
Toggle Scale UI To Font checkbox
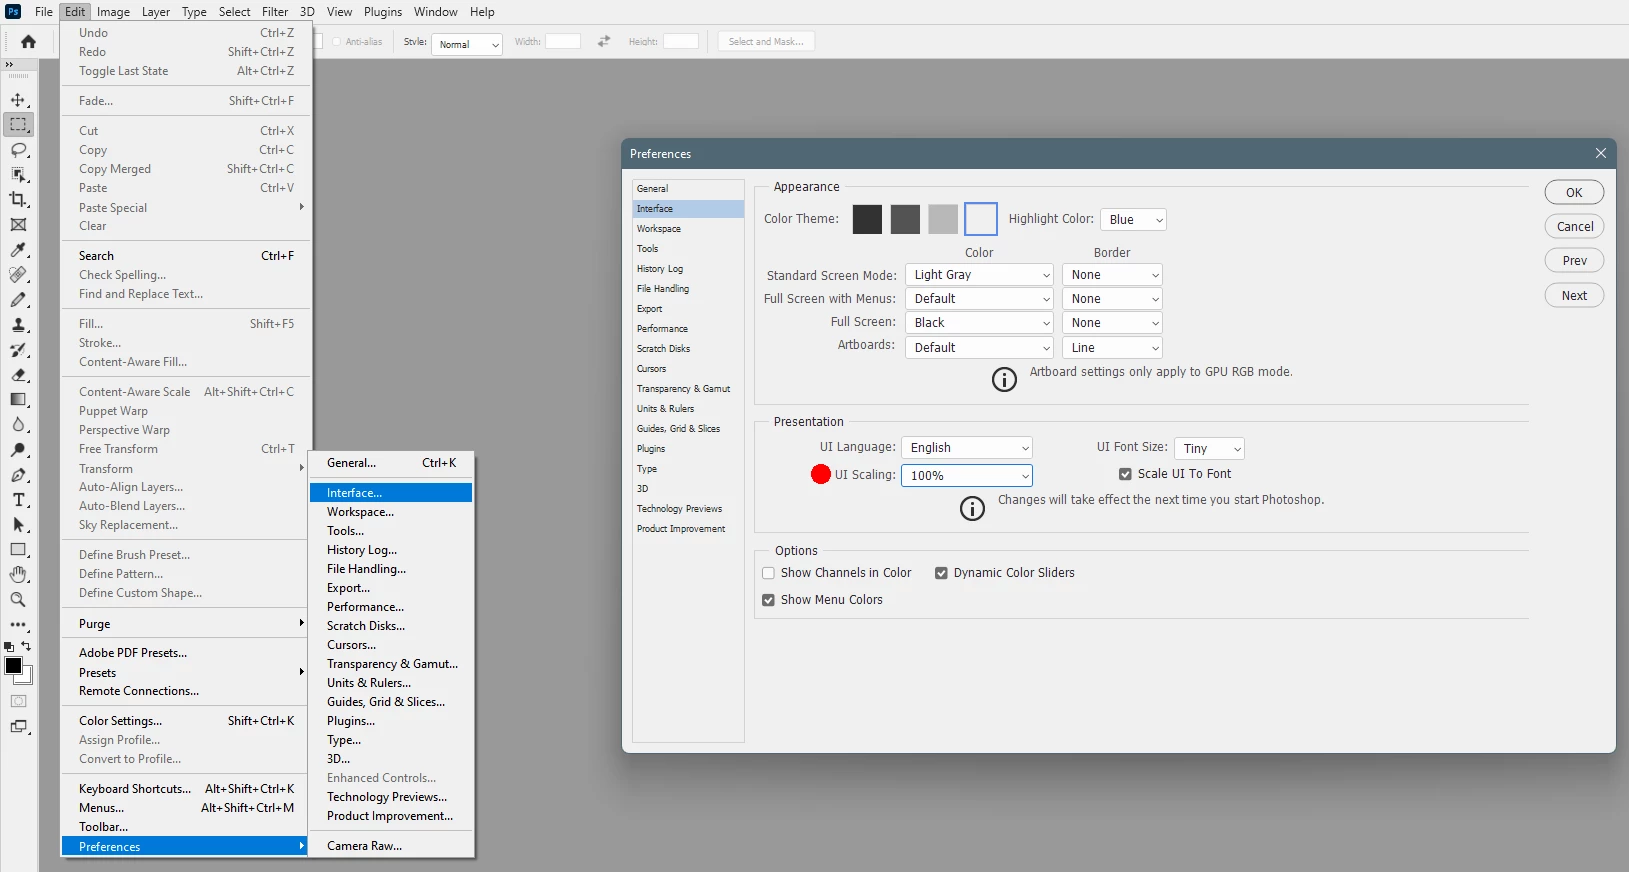point(1125,474)
